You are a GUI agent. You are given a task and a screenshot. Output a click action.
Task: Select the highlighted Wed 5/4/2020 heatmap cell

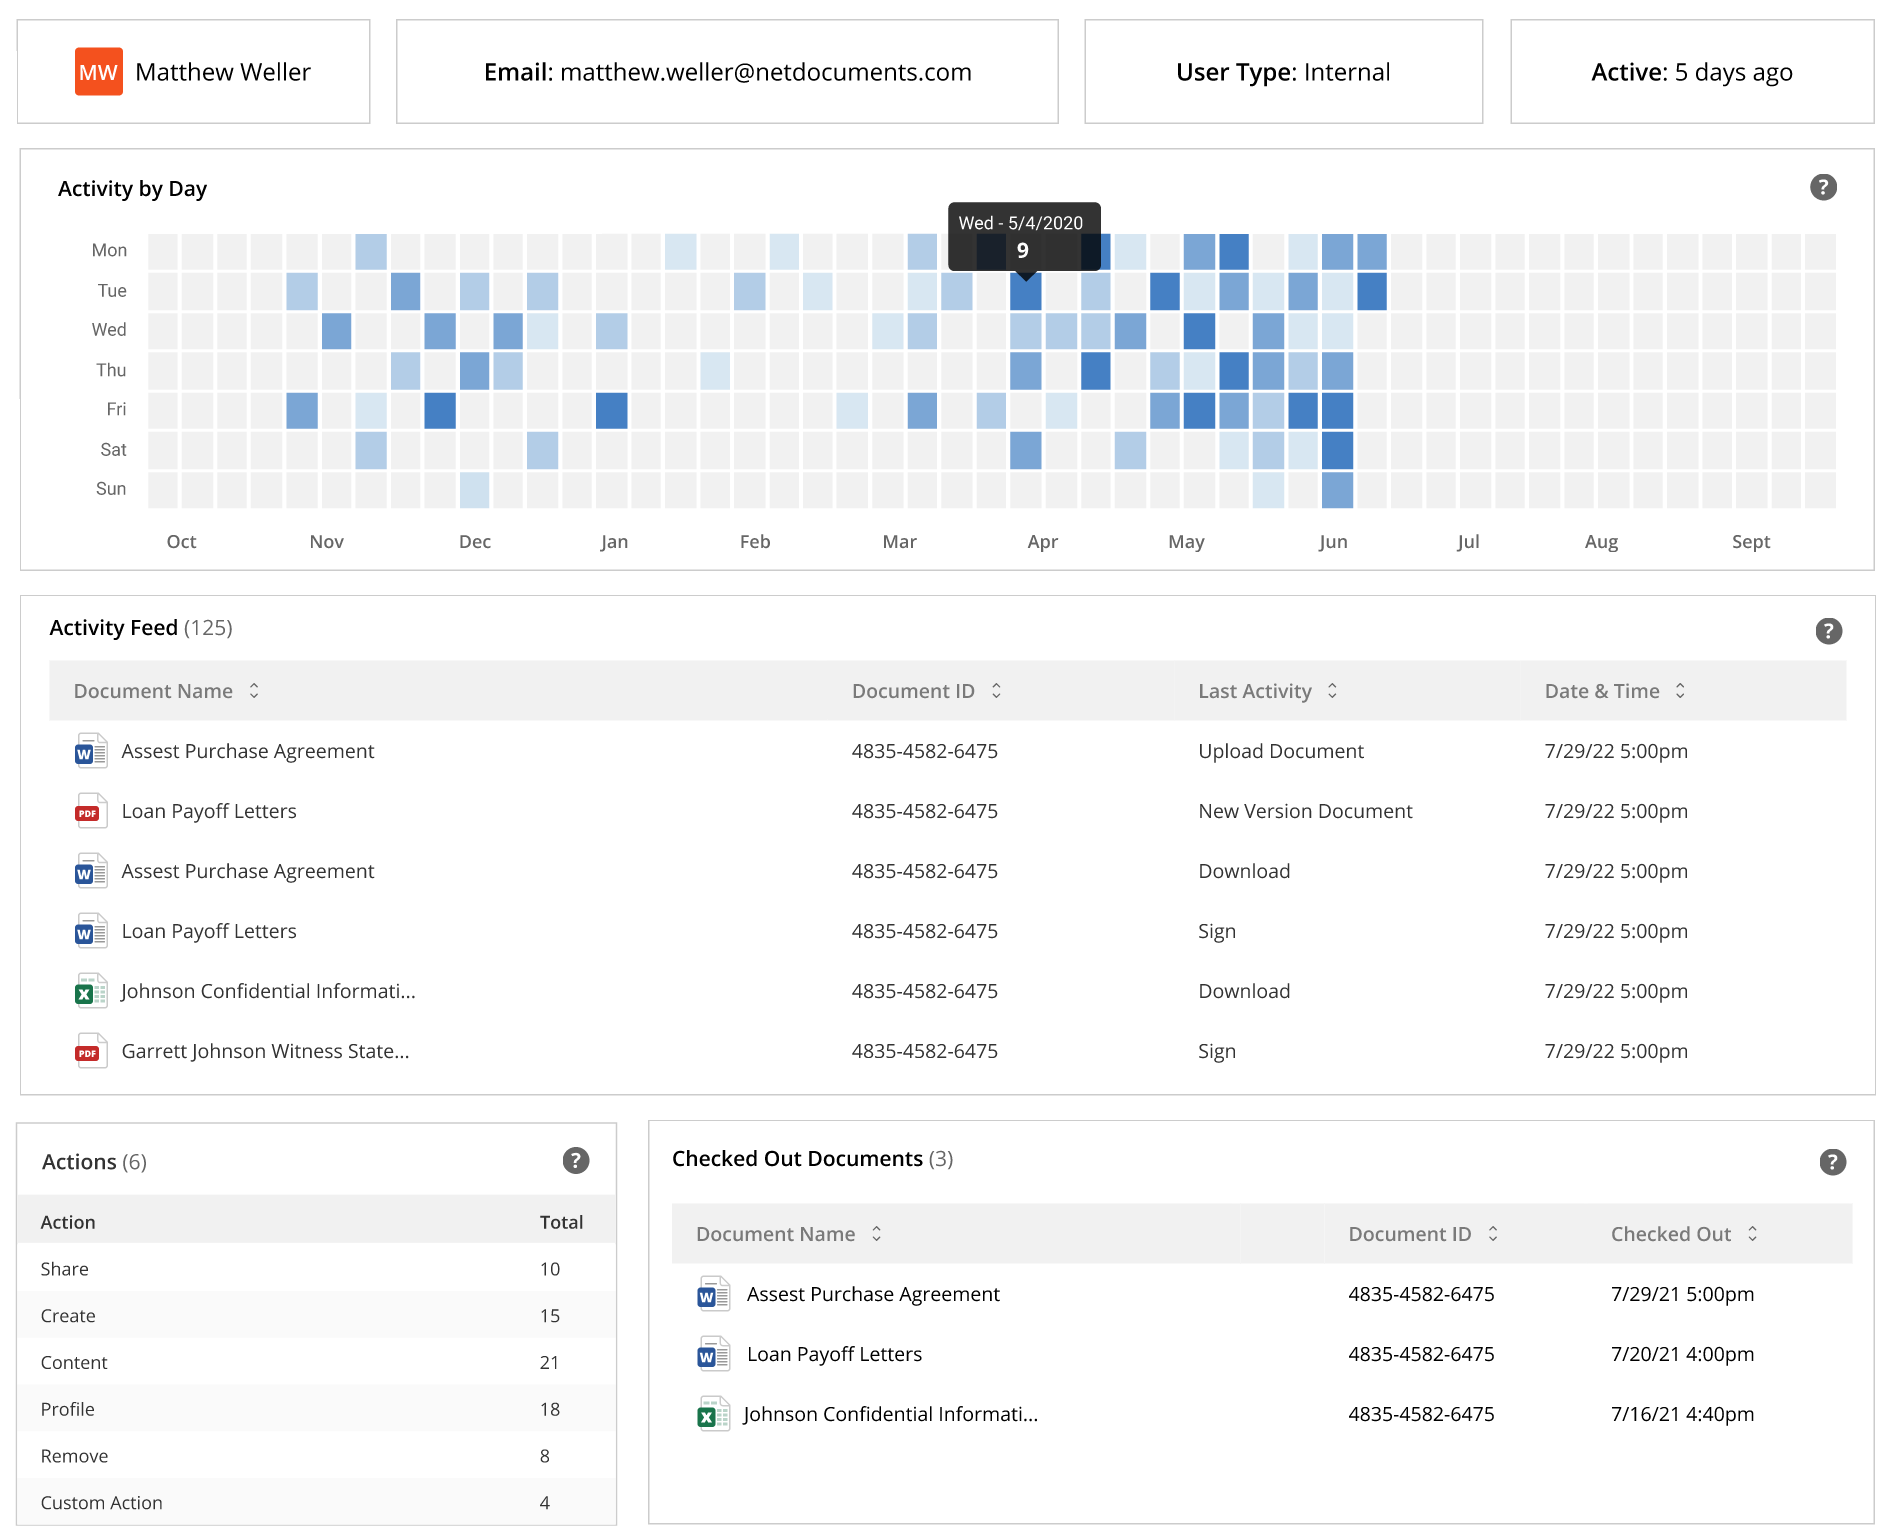(1025, 291)
